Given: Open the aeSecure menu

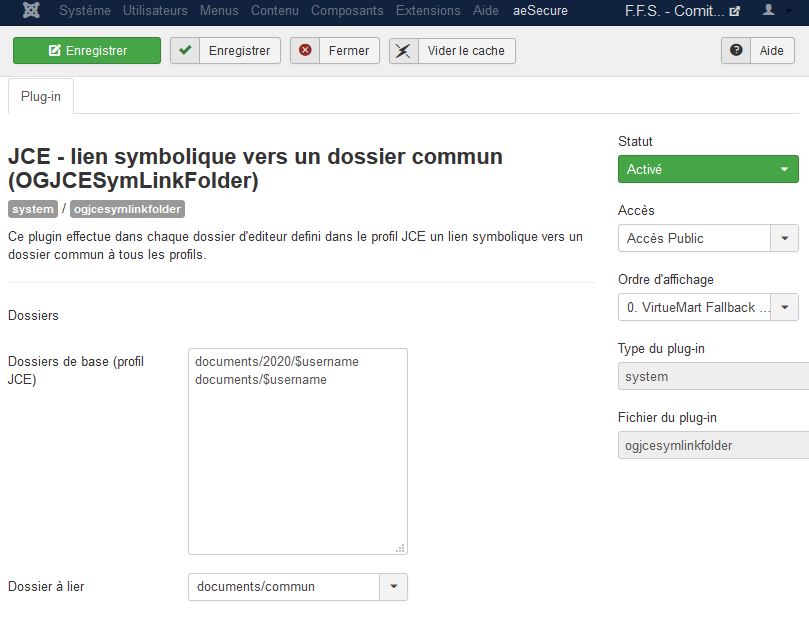Looking at the screenshot, I should click(x=540, y=10).
